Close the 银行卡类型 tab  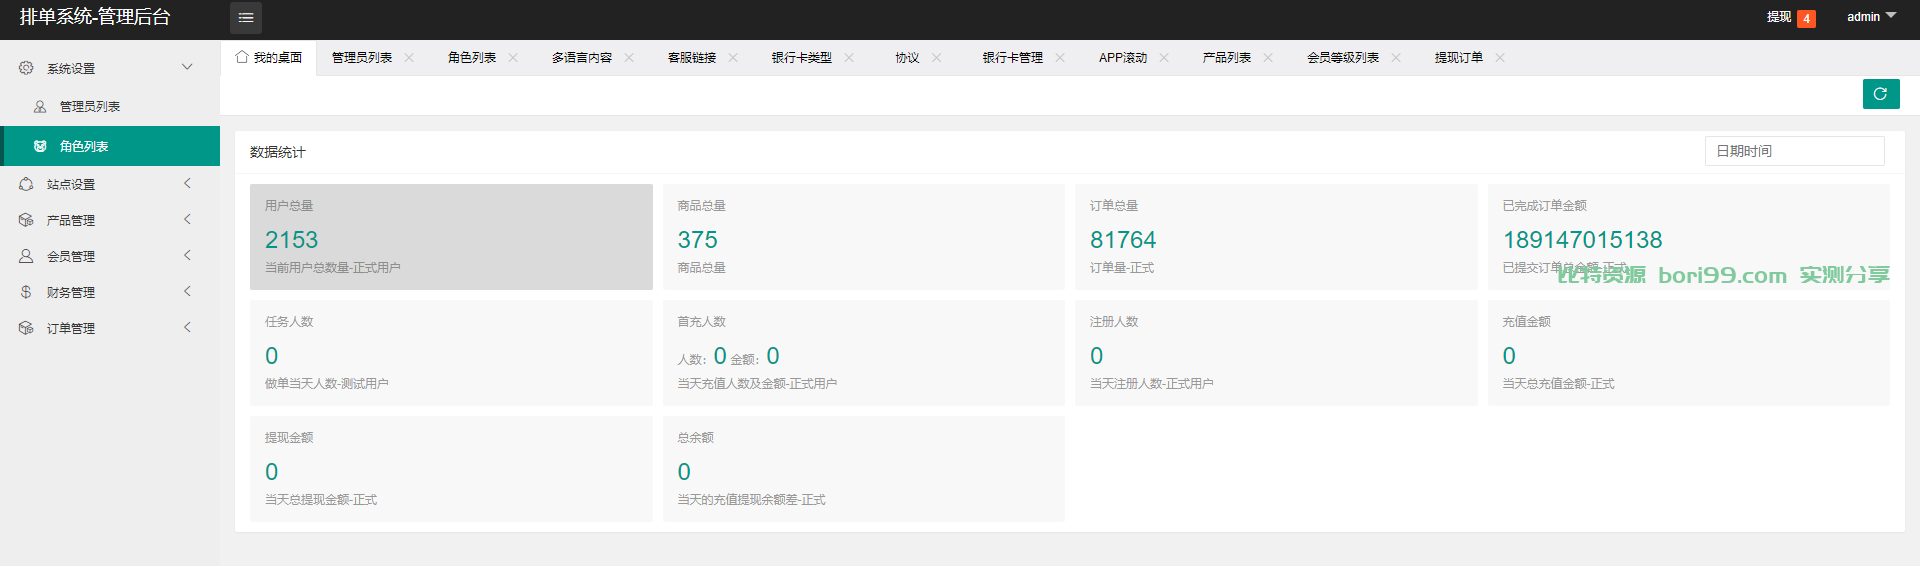[849, 58]
